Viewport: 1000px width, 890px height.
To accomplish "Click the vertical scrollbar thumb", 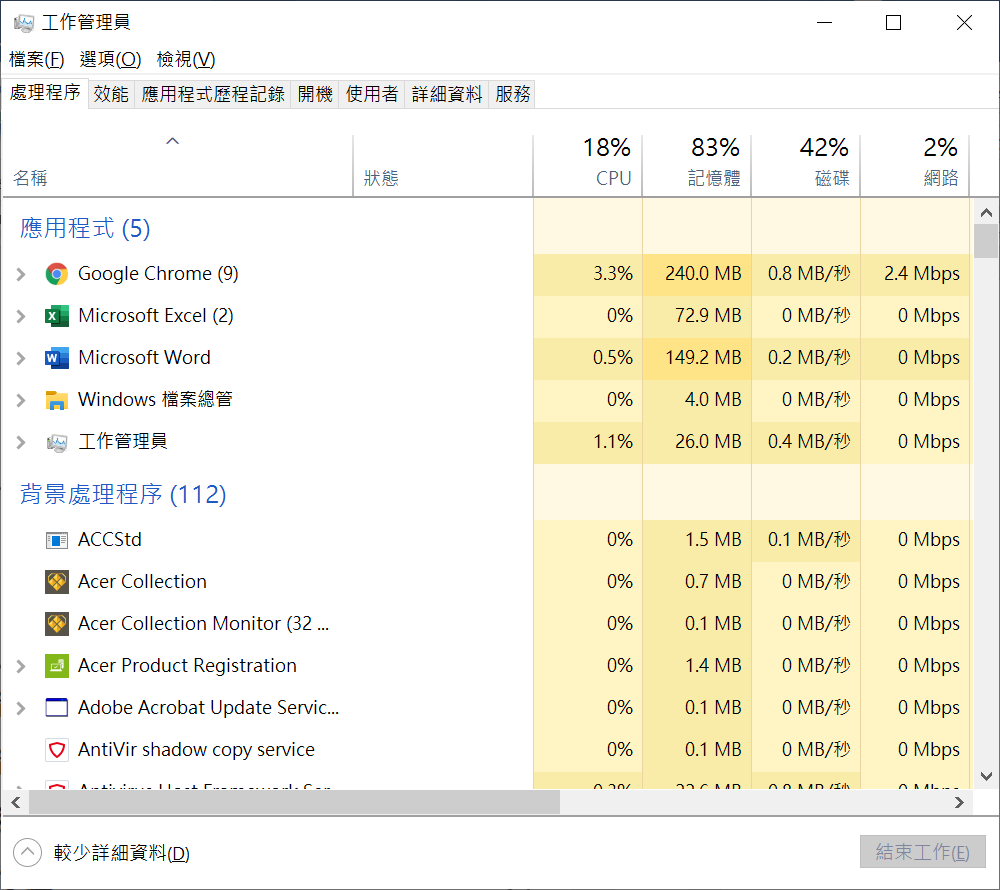I will click(986, 241).
